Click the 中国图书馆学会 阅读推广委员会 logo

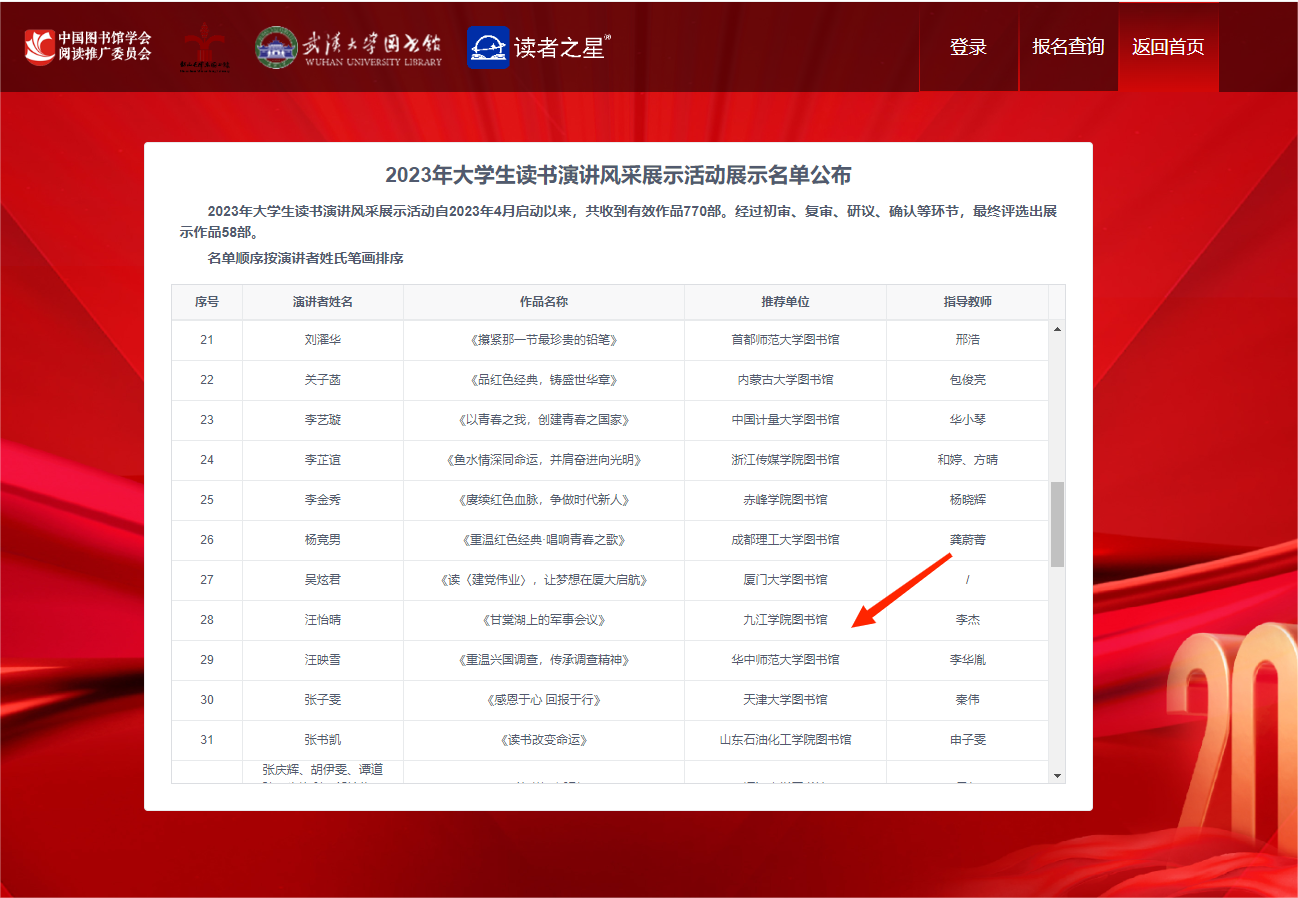point(89,46)
